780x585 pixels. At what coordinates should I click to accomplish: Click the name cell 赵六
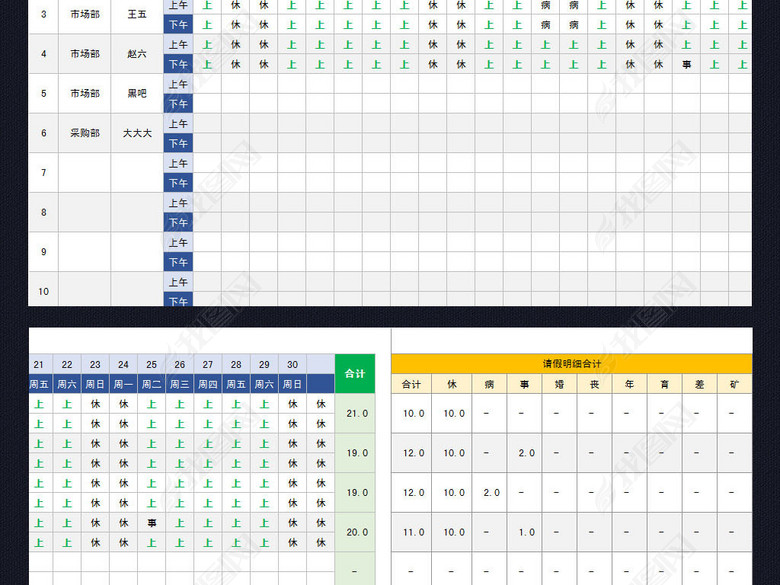tap(136, 54)
